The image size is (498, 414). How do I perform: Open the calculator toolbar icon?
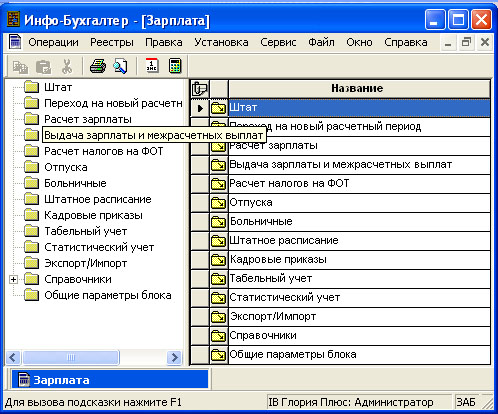click(175, 66)
